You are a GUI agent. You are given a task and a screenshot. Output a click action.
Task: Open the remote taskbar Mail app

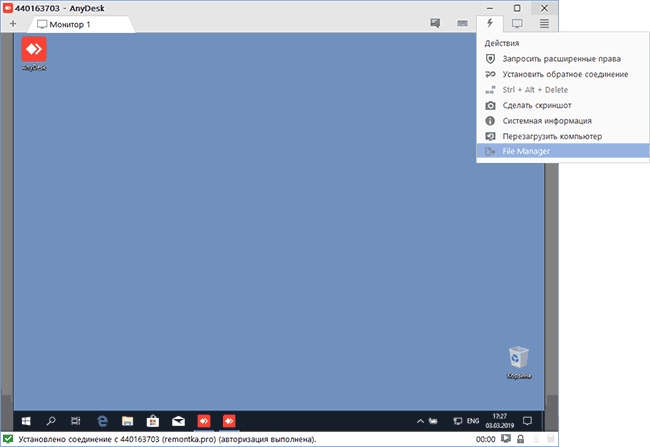click(178, 421)
